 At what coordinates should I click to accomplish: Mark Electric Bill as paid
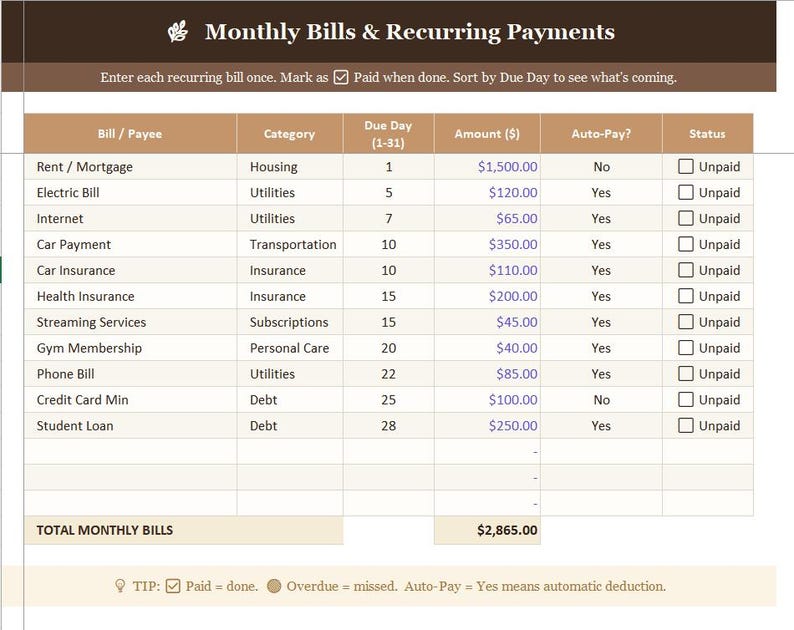click(x=685, y=192)
